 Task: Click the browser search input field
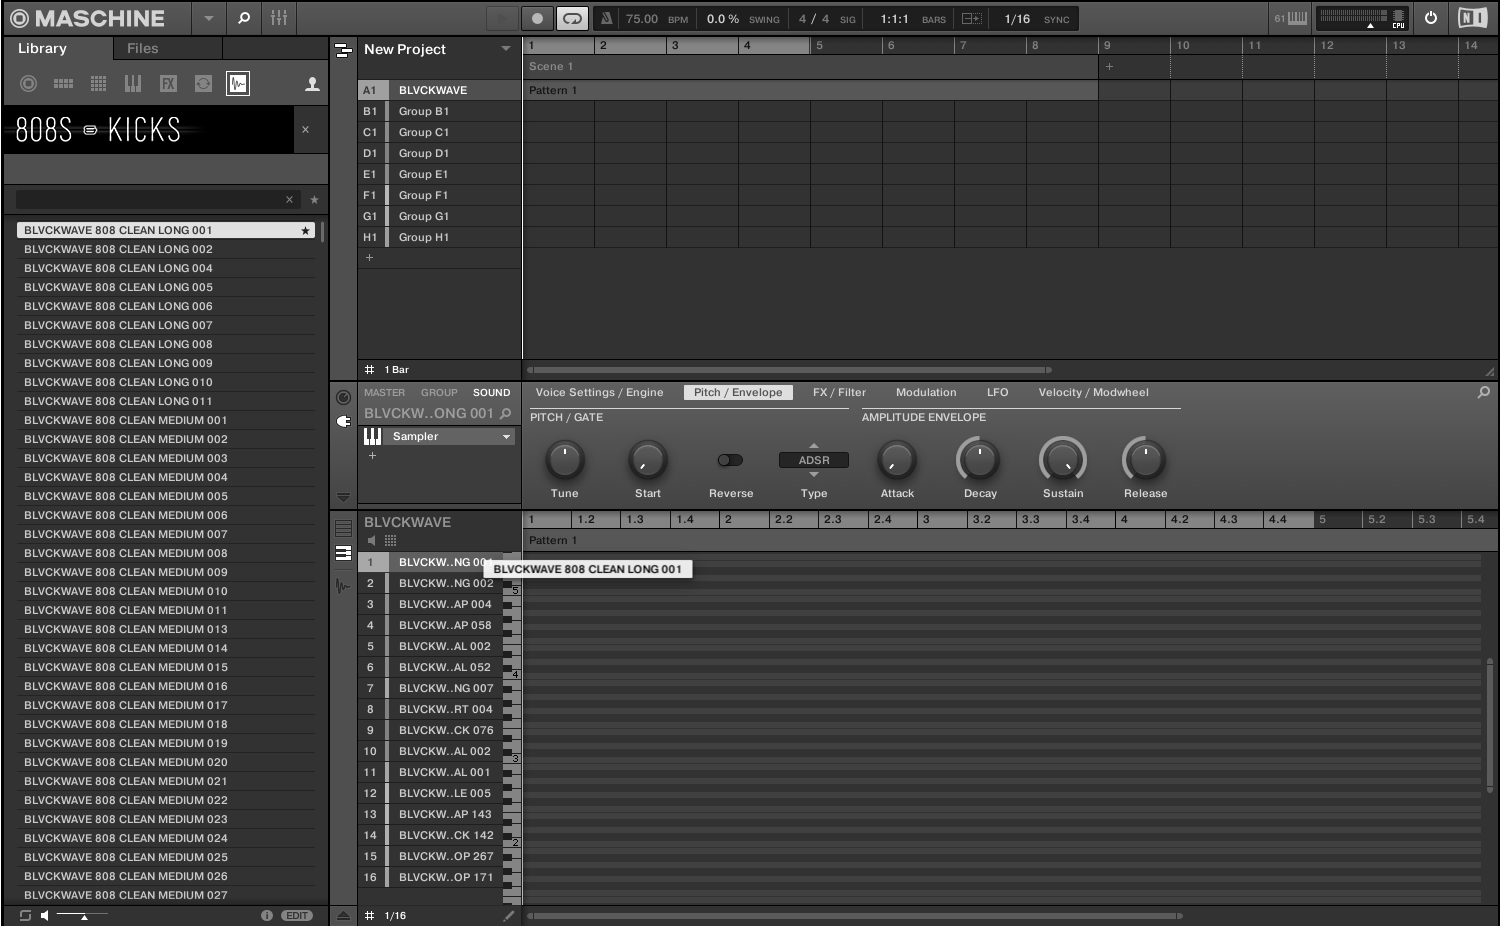[x=150, y=199]
